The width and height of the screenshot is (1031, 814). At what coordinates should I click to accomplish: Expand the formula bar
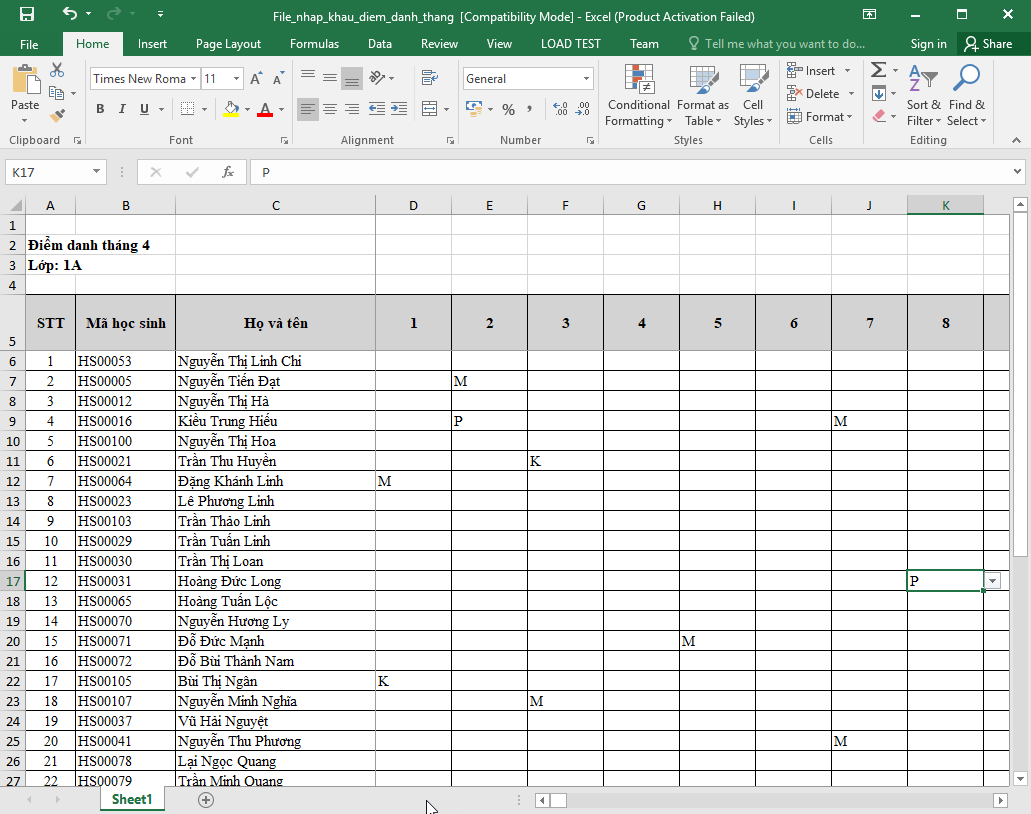[x=1018, y=172]
